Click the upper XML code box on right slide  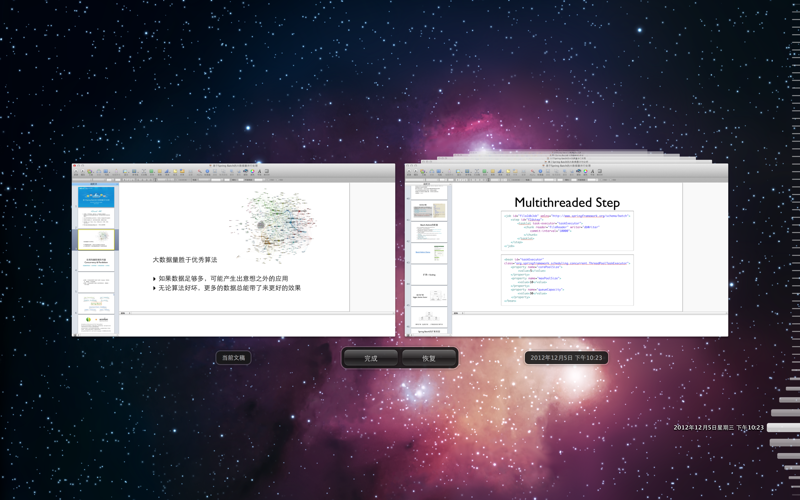567,230
